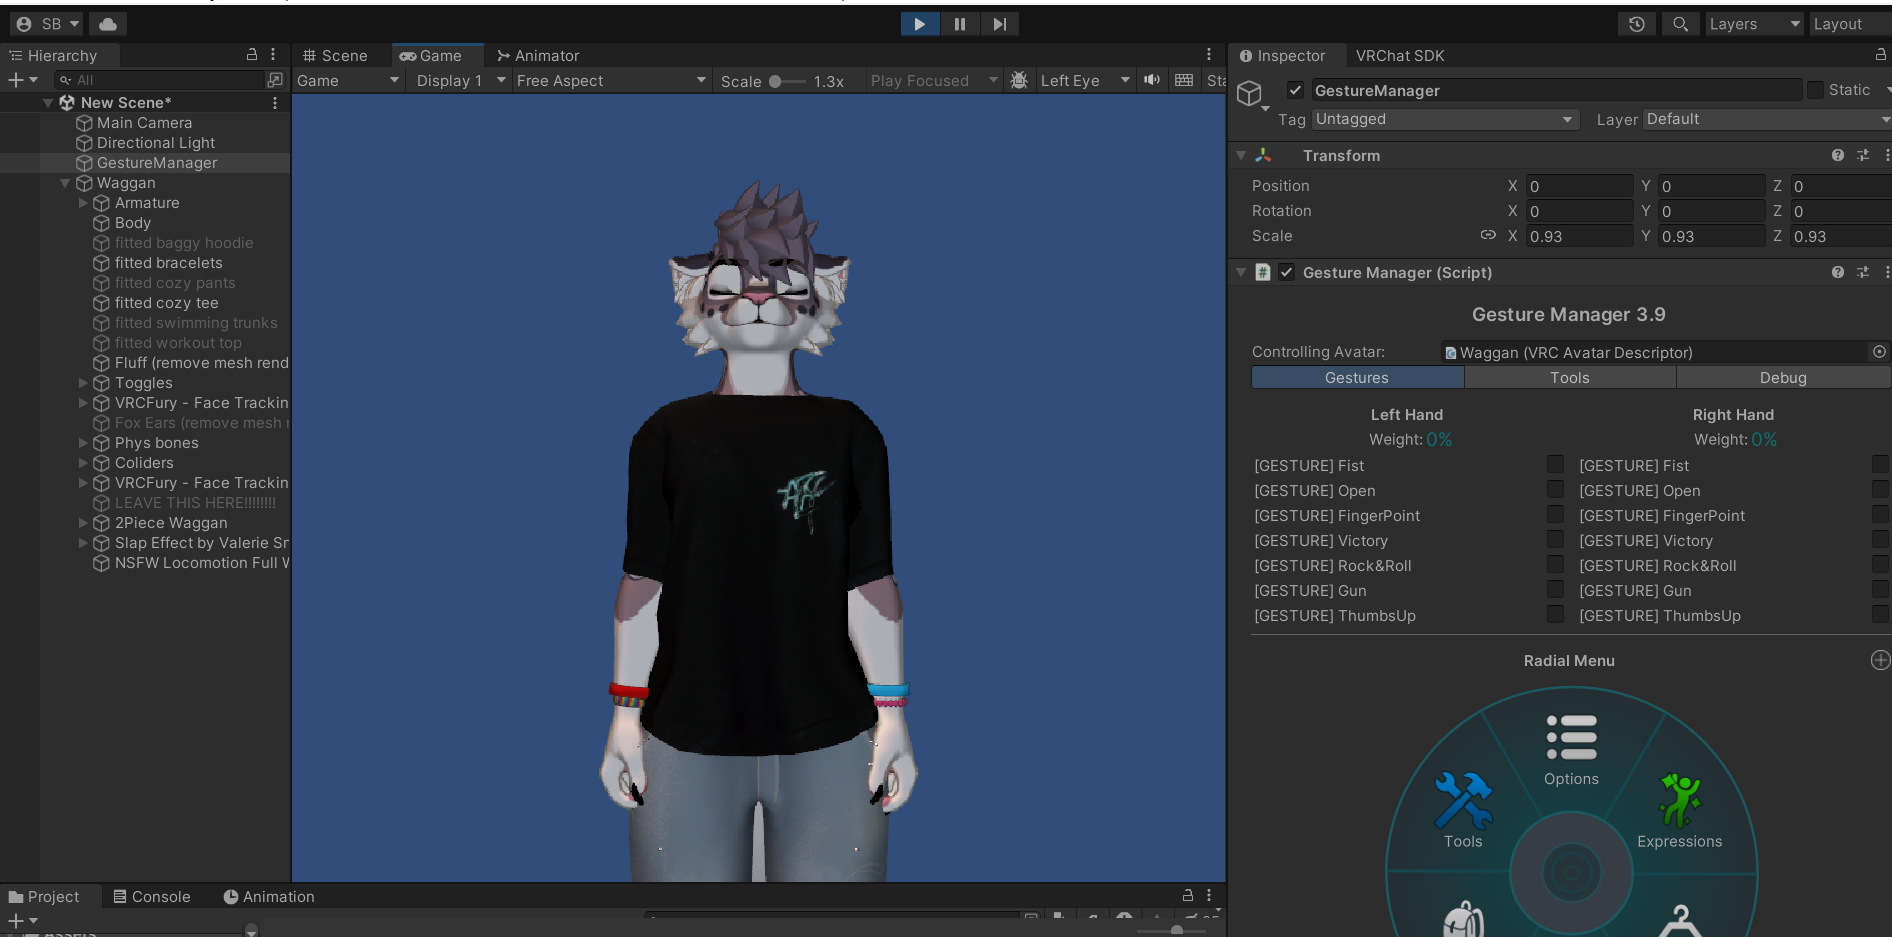Image resolution: width=1892 pixels, height=937 pixels.
Task: Expand the Toggles object
Action: 83,383
